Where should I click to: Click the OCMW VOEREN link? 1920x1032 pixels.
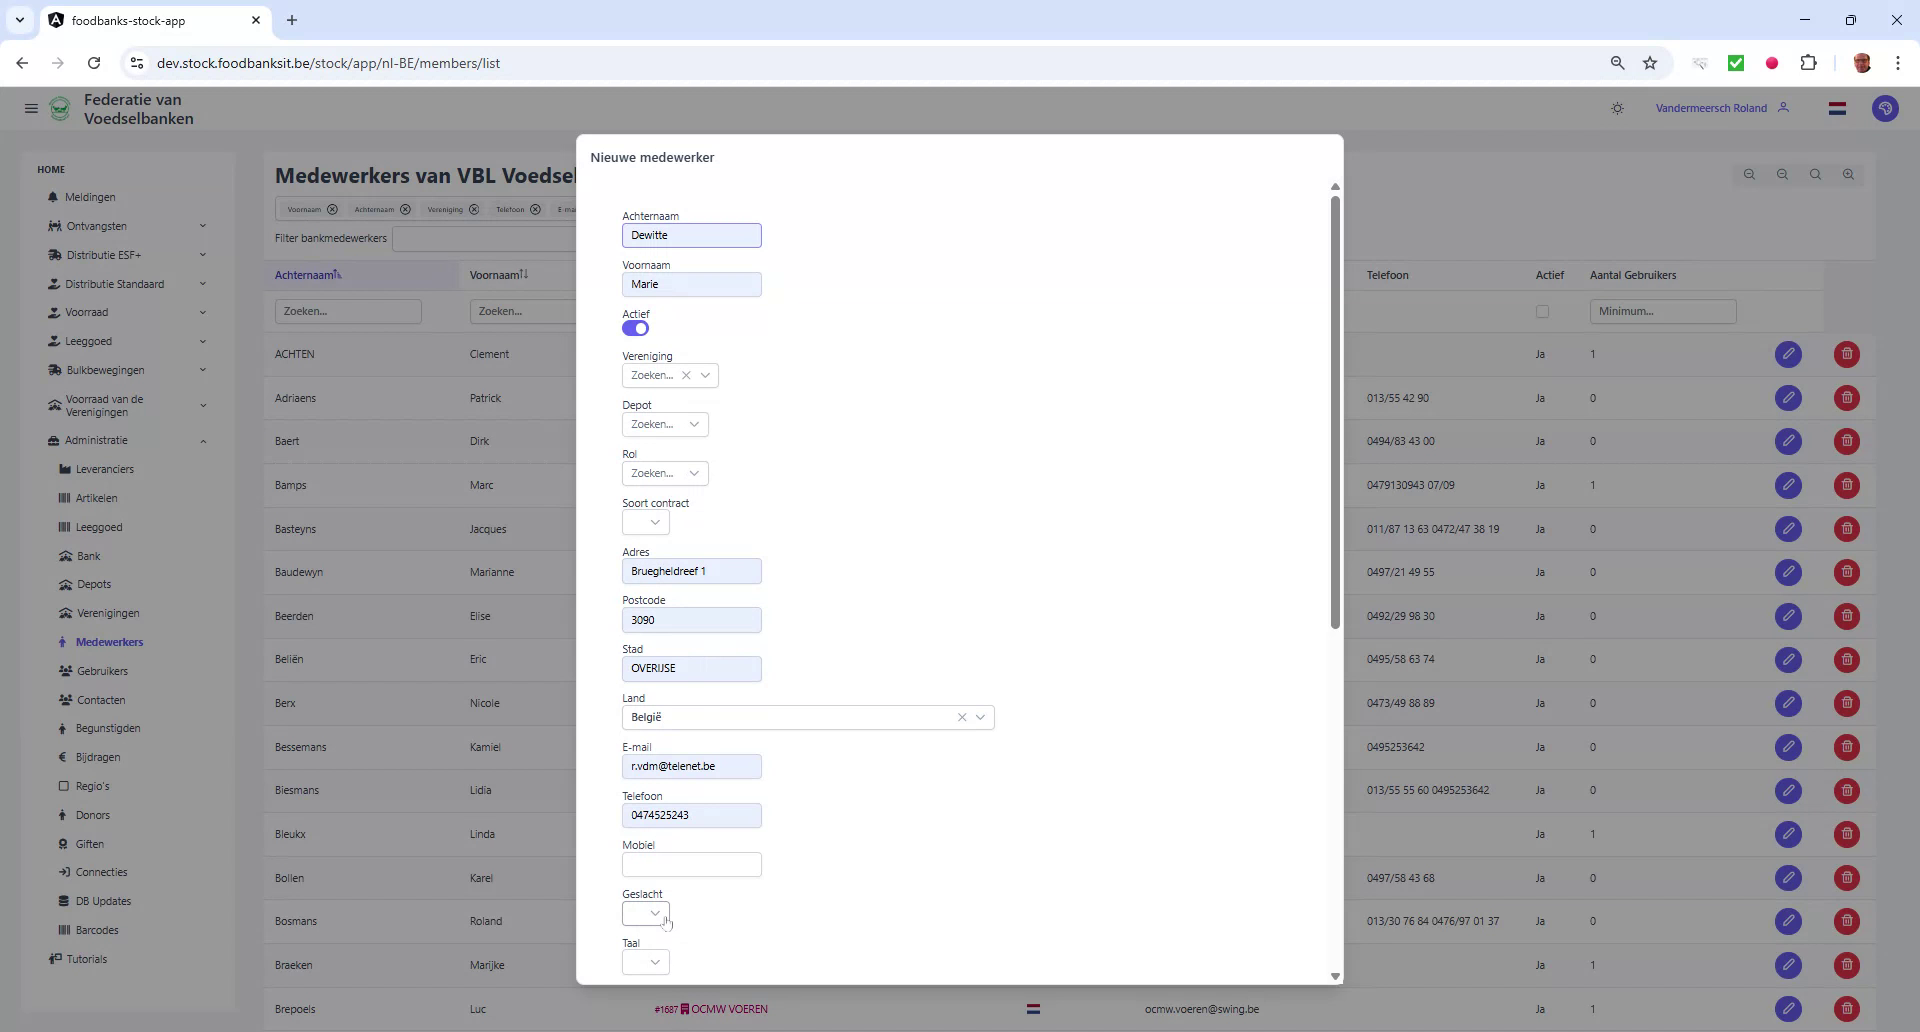pyautogui.click(x=730, y=1009)
